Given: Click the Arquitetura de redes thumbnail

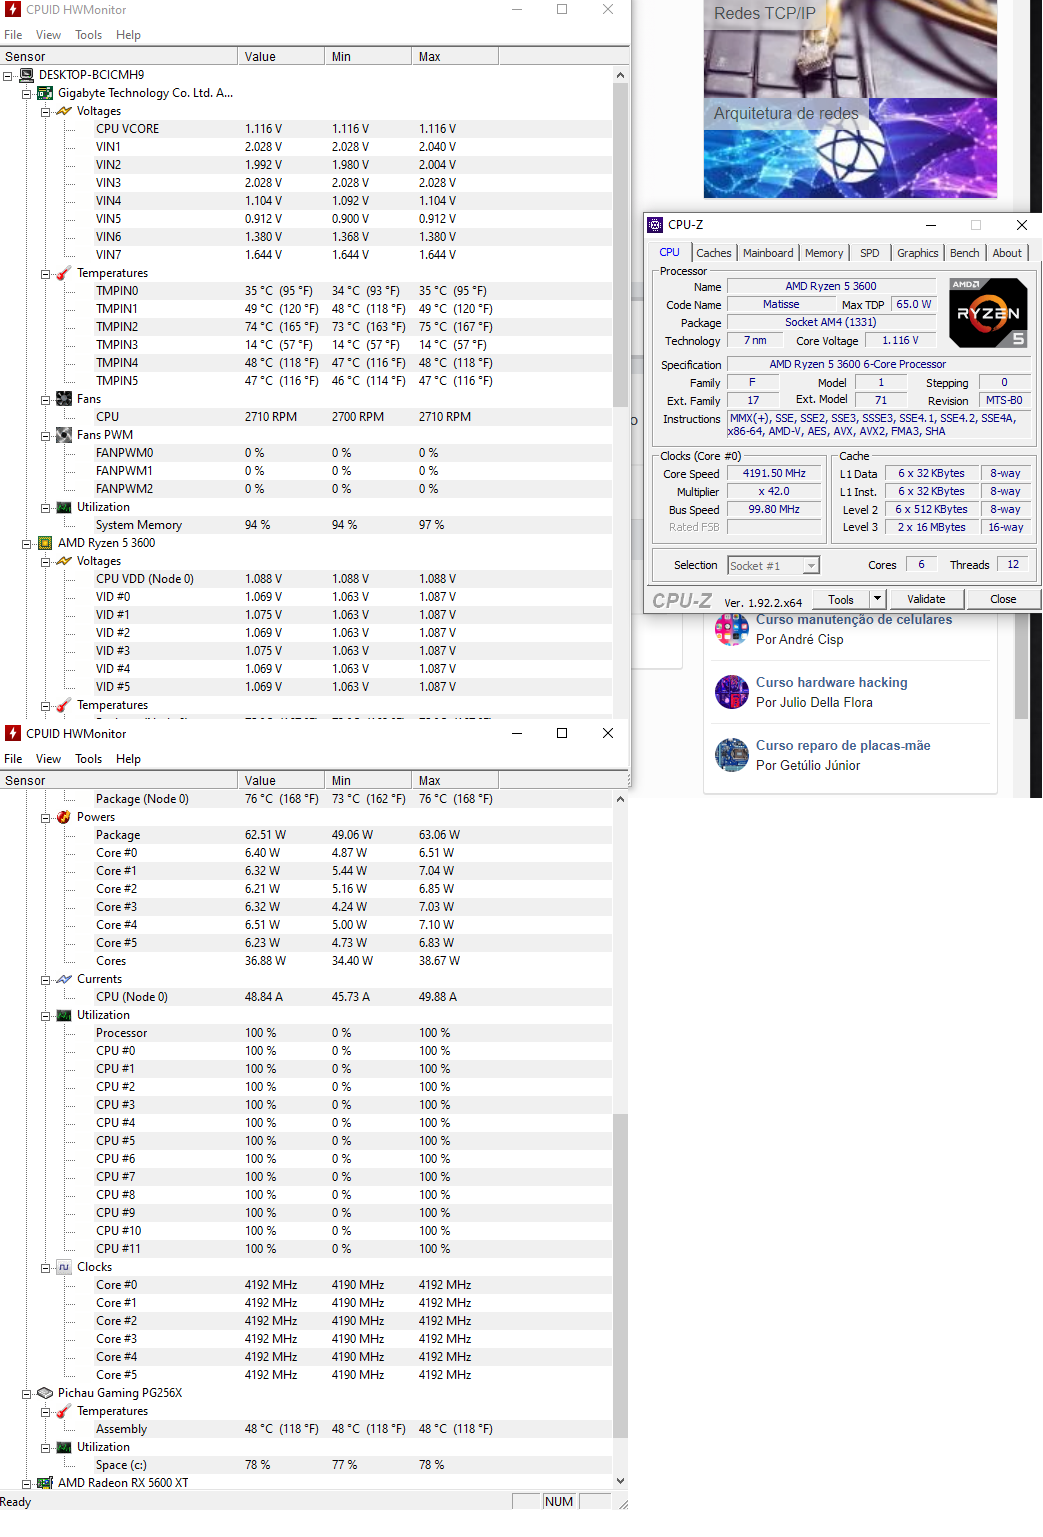Looking at the screenshot, I should pos(850,148).
